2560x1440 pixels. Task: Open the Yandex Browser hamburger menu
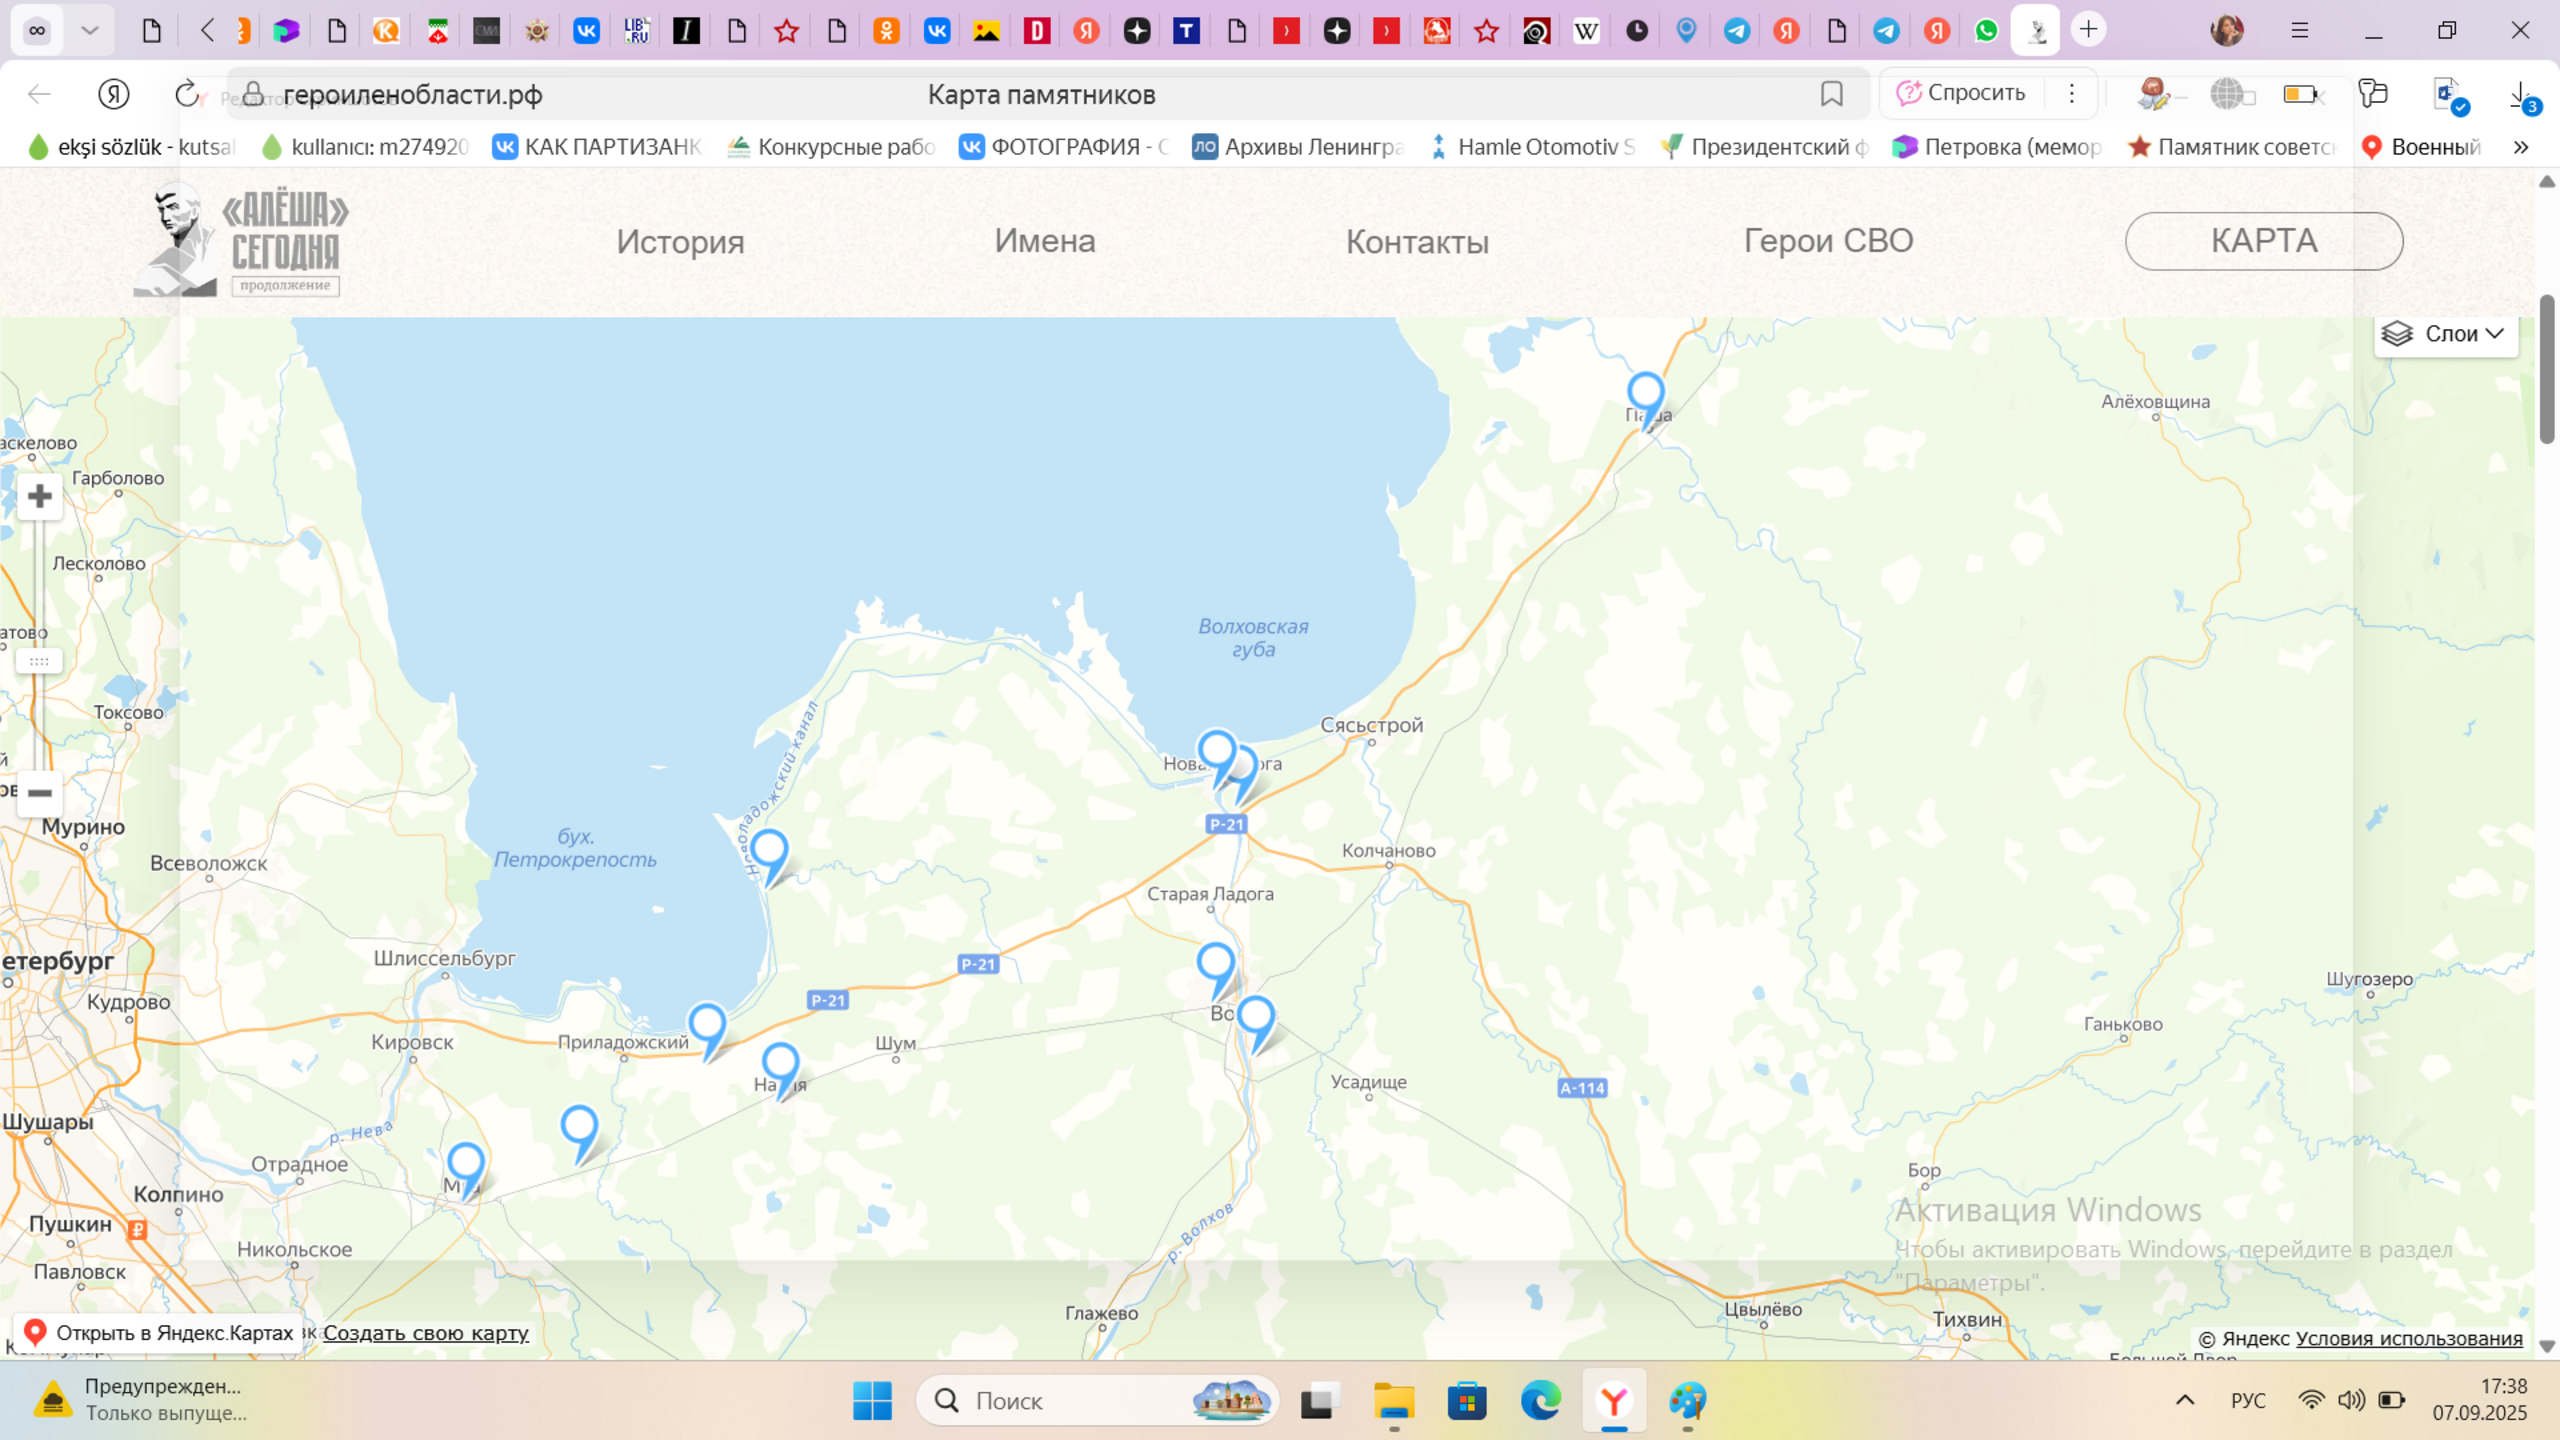(2300, 30)
